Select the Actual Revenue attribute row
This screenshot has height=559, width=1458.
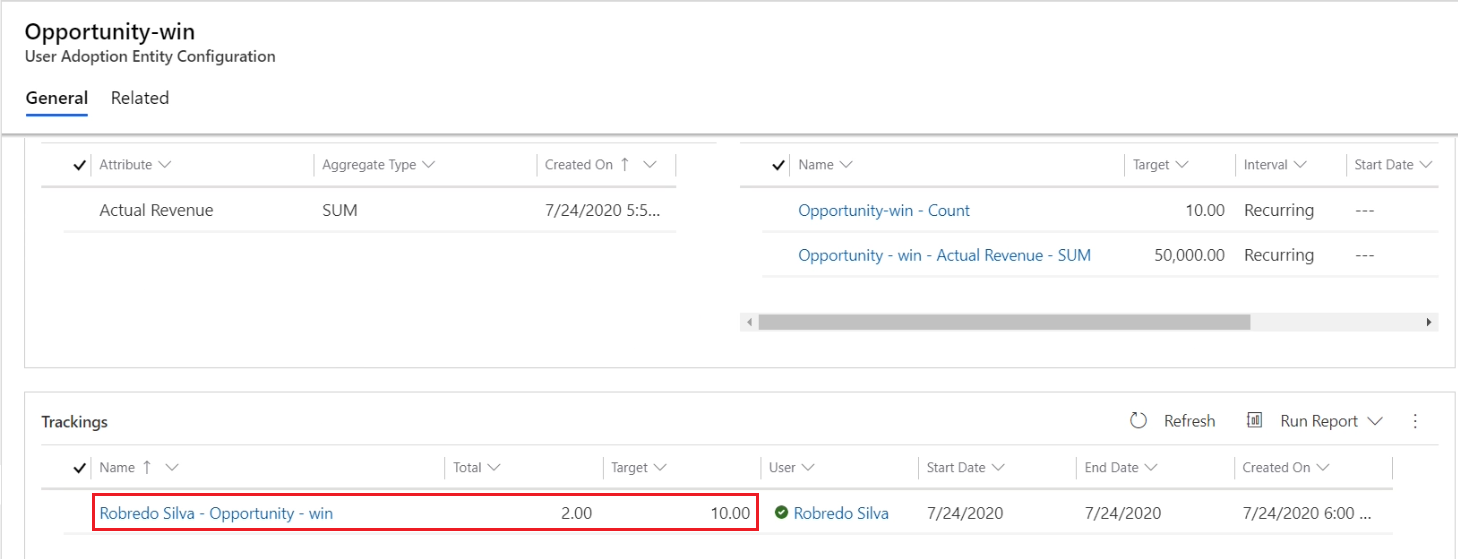(370, 210)
